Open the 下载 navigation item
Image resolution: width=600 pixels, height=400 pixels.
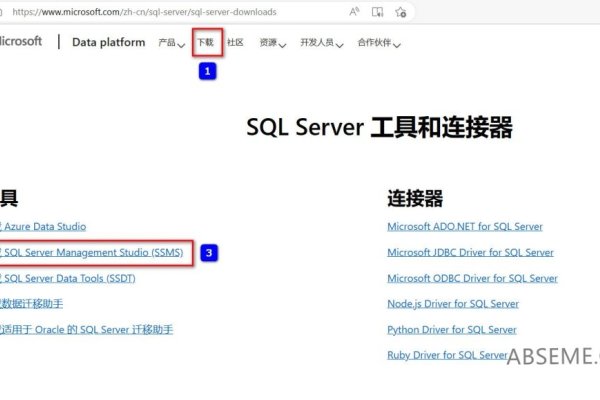(205, 42)
